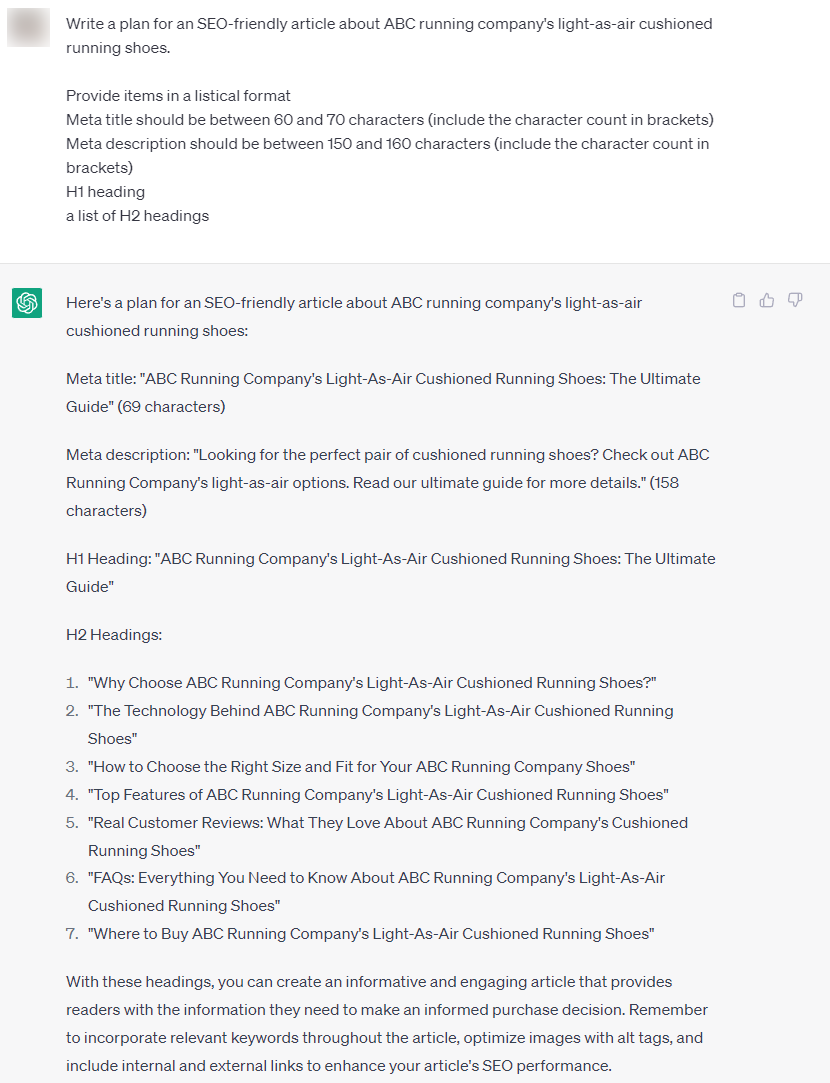Click the prompt's 'H1 heading' line

105,192
